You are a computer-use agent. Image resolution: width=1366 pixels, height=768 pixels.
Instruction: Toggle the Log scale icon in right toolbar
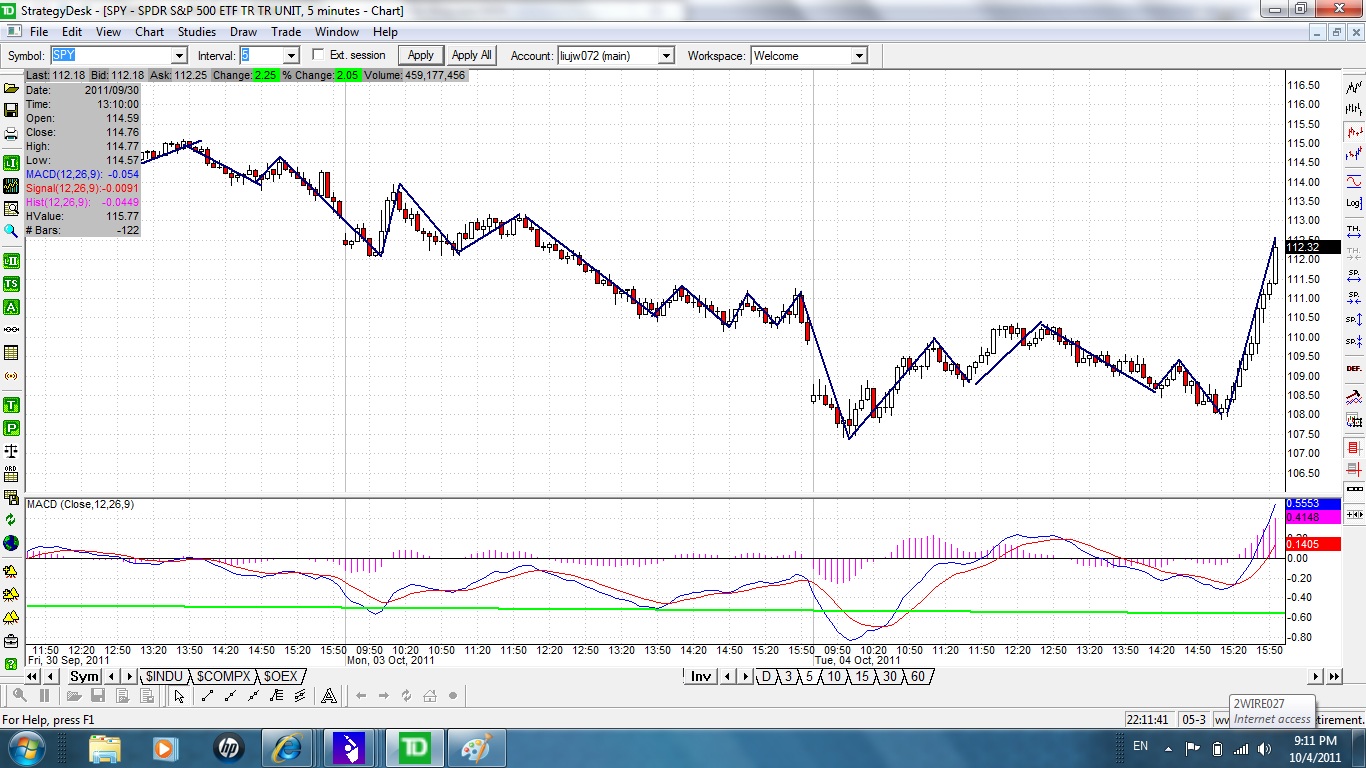1354,203
